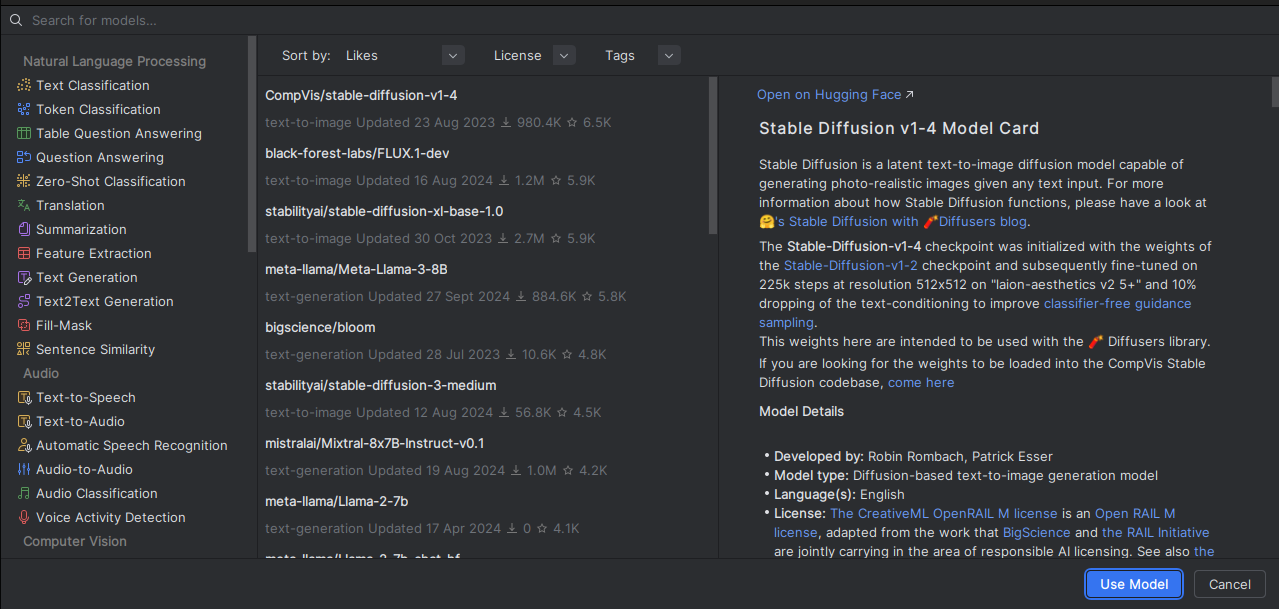Expand the License filter dropdown
The image size is (1279, 609).
pos(564,56)
